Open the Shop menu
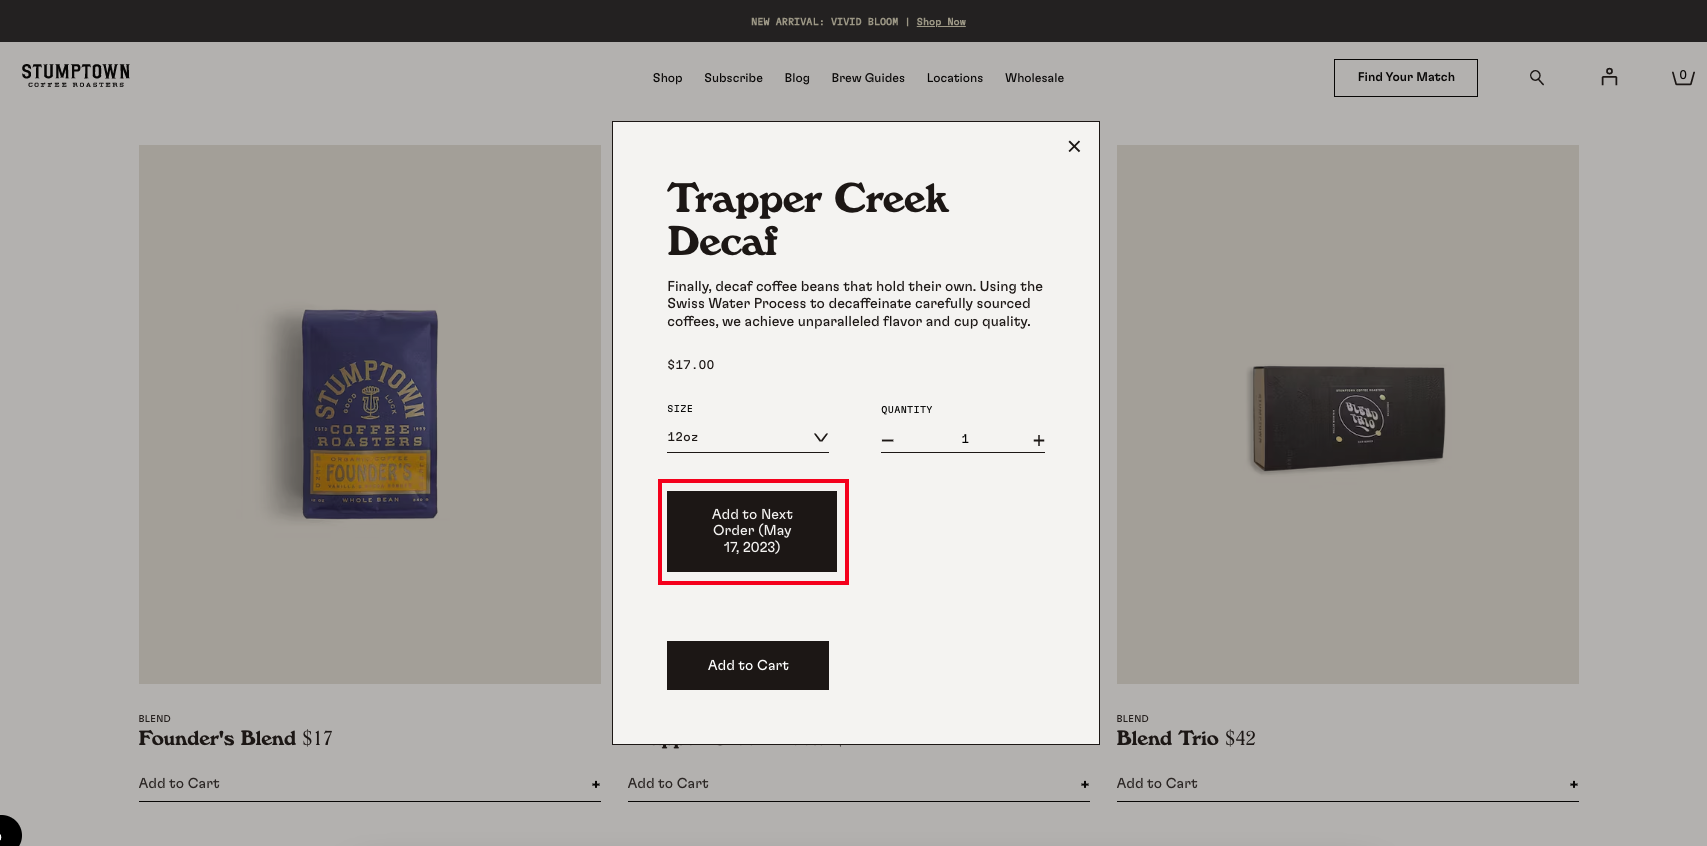The width and height of the screenshot is (1707, 846). click(x=667, y=78)
